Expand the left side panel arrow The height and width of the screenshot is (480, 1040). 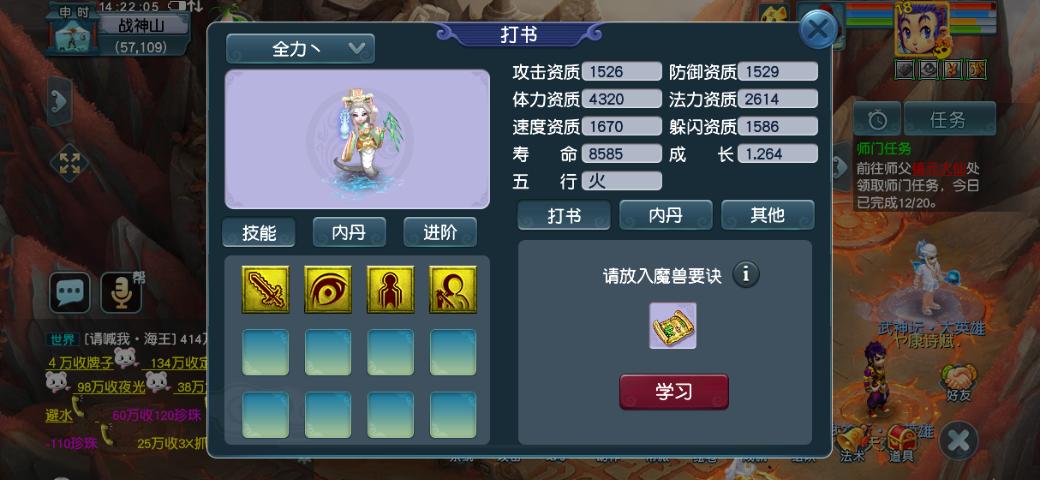[59, 101]
